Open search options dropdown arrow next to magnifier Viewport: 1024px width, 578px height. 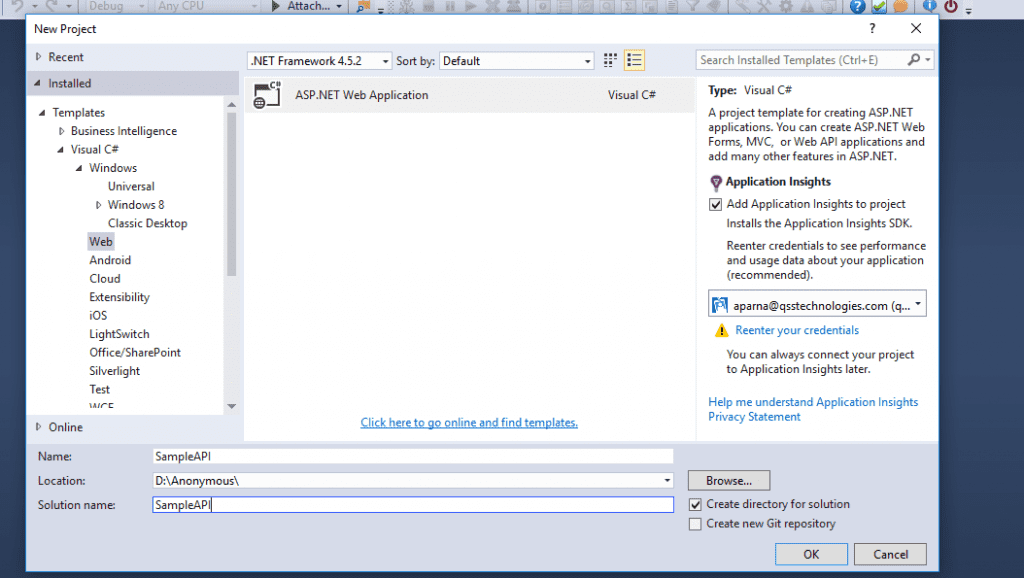click(927, 60)
